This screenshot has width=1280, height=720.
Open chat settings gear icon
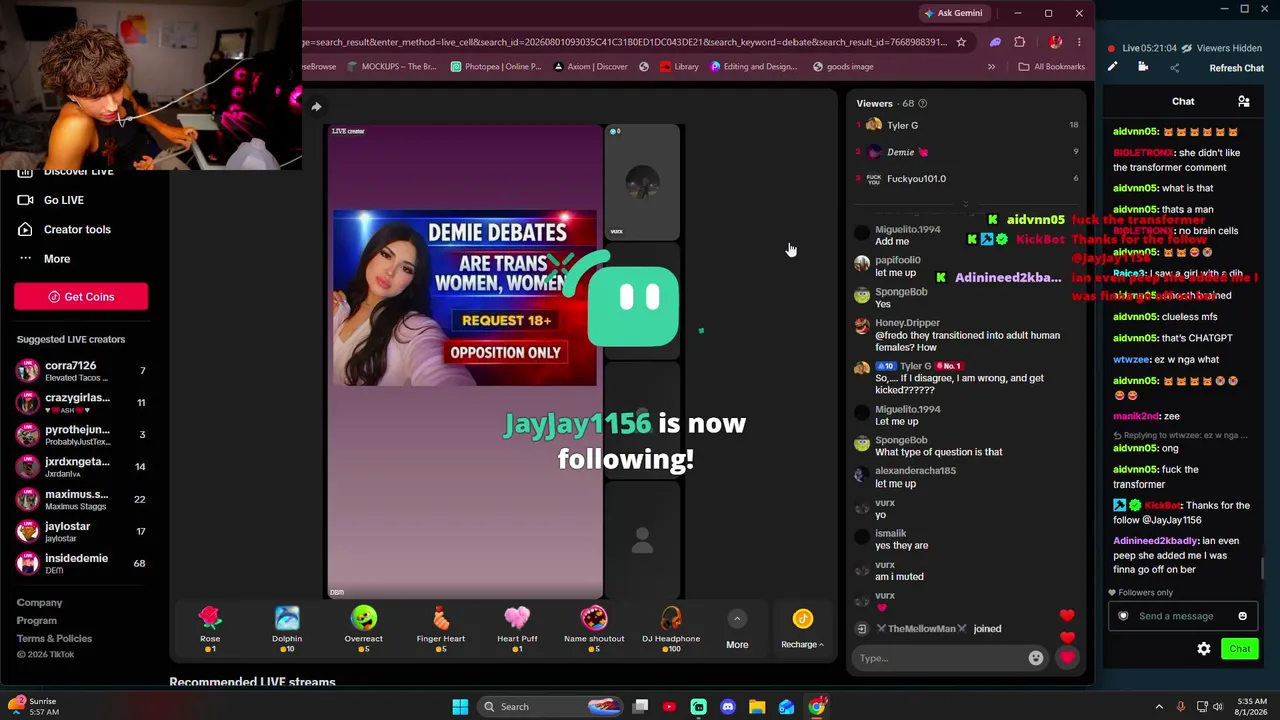point(1204,649)
